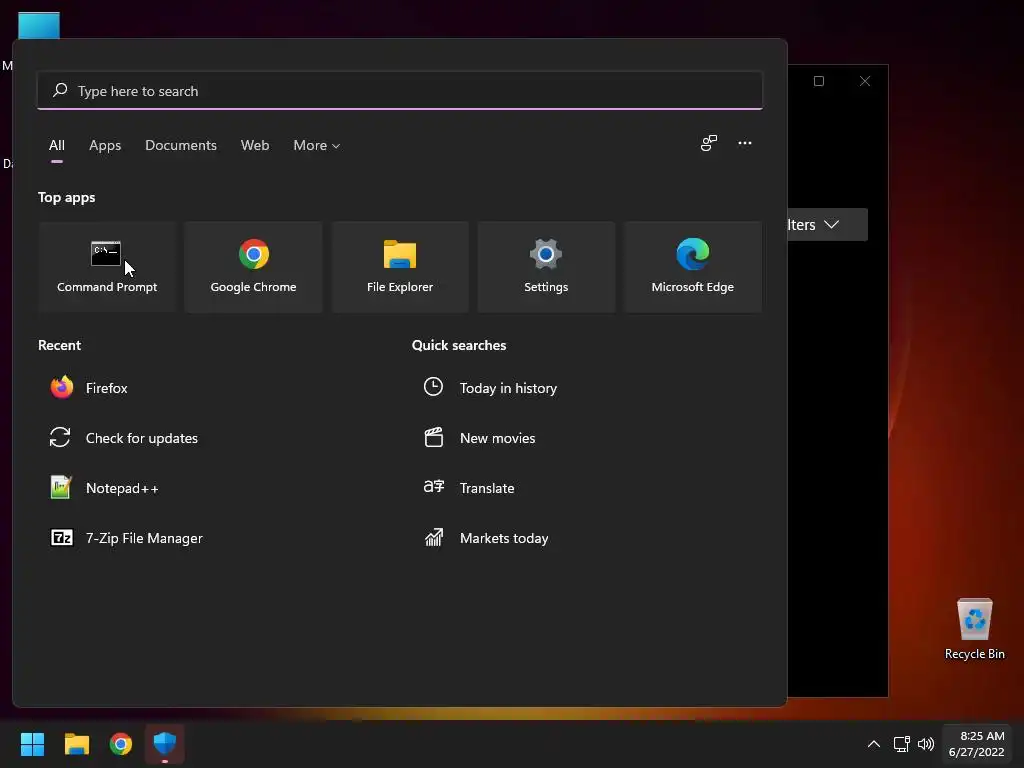Screen dimensions: 1024x768
Task: Switch to the Documents search tab
Action: [x=181, y=146]
